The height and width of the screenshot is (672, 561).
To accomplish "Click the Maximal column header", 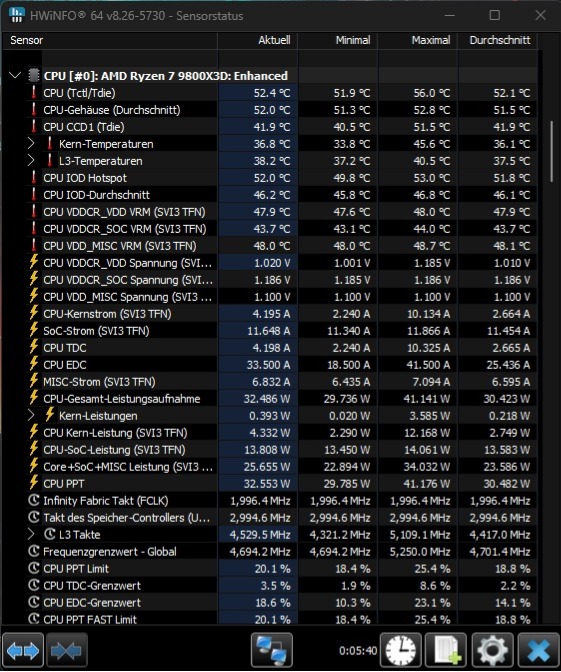I will coord(418,40).
